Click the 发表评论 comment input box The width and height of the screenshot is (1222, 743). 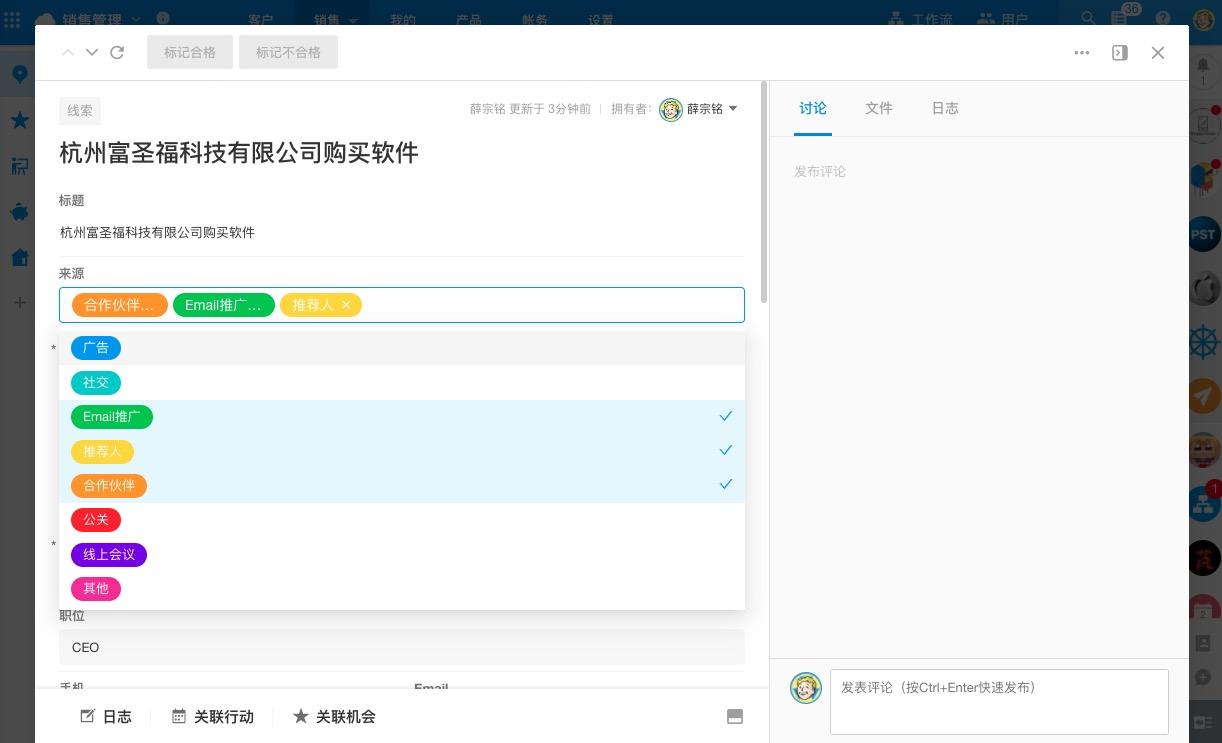coord(998,701)
